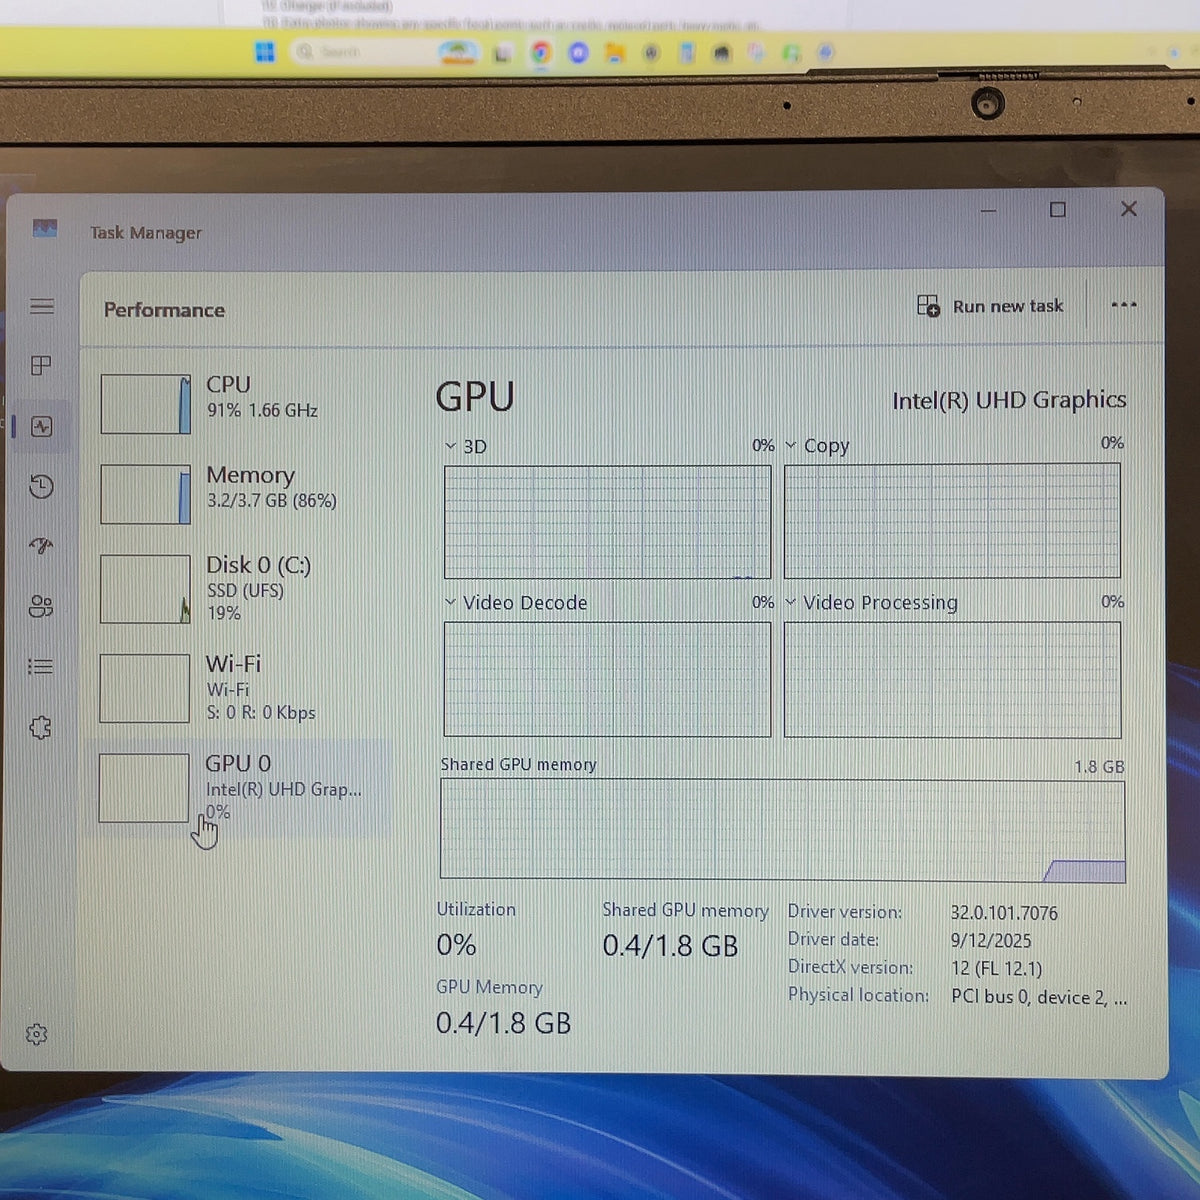Click the Task Manager app icon in title bar
The width and height of the screenshot is (1200, 1200).
pos(45,229)
